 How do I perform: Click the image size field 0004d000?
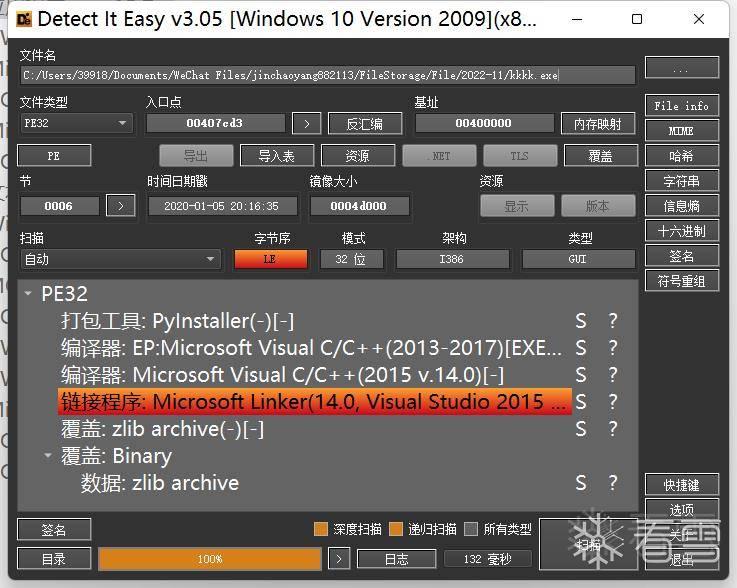359,206
